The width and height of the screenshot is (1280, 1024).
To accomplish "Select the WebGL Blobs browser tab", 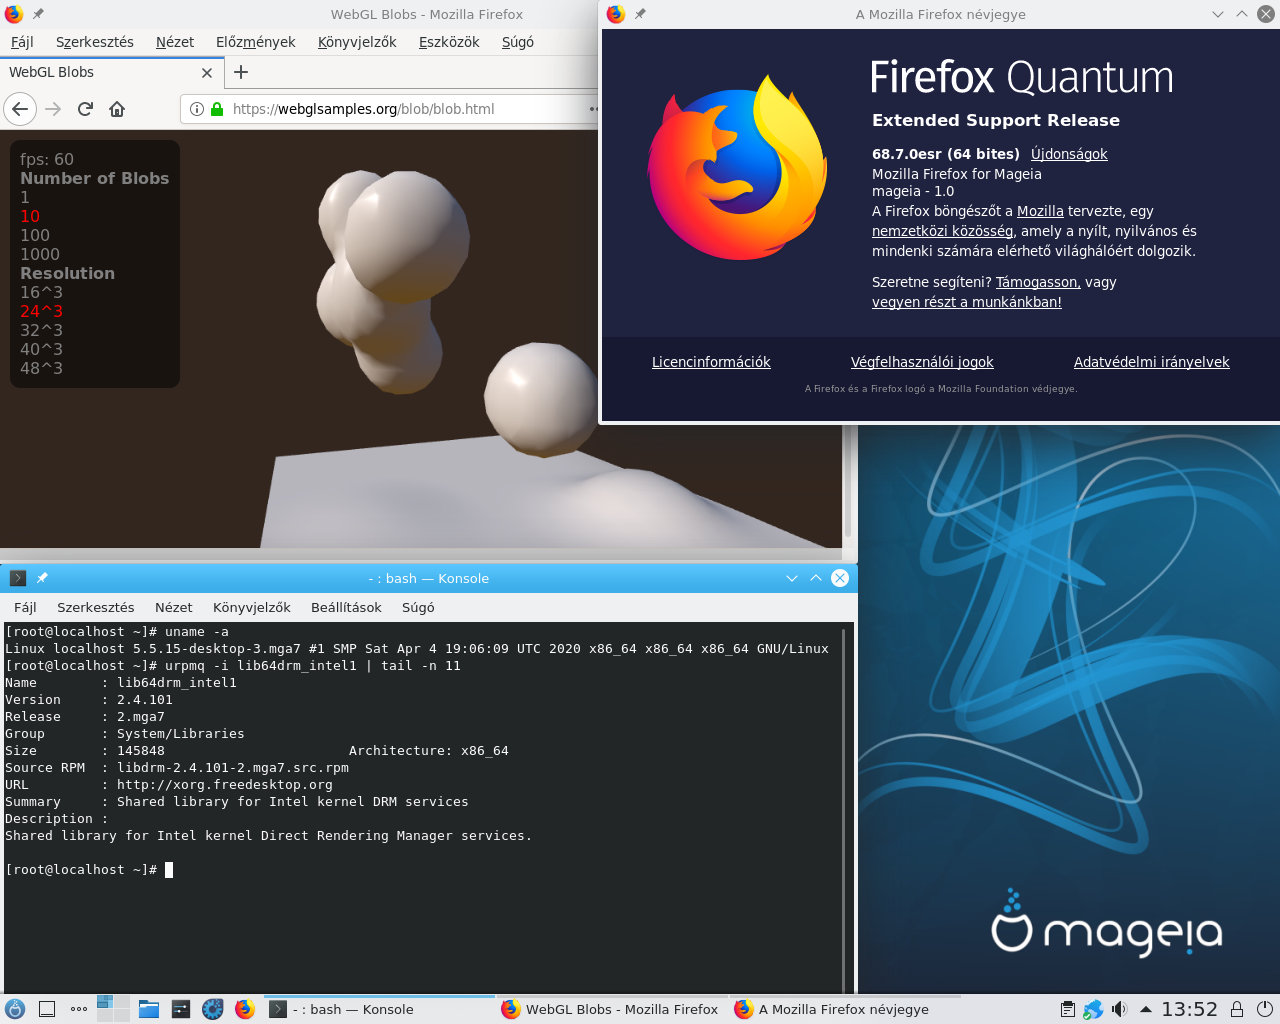I will [x=110, y=73].
